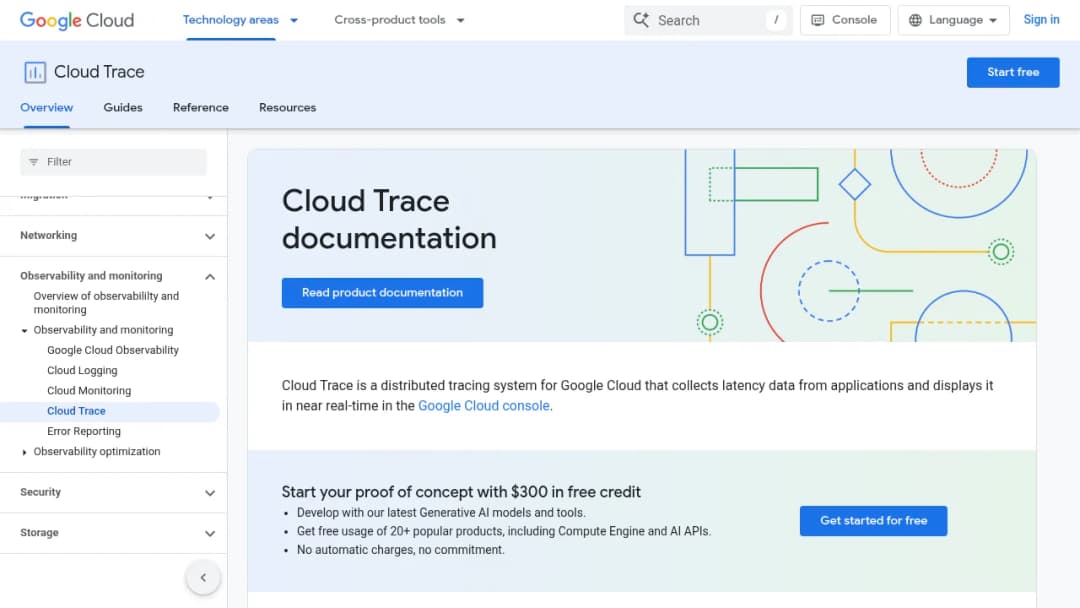Switch to the Guides tab
This screenshot has width=1080, height=608.
tap(123, 107)
